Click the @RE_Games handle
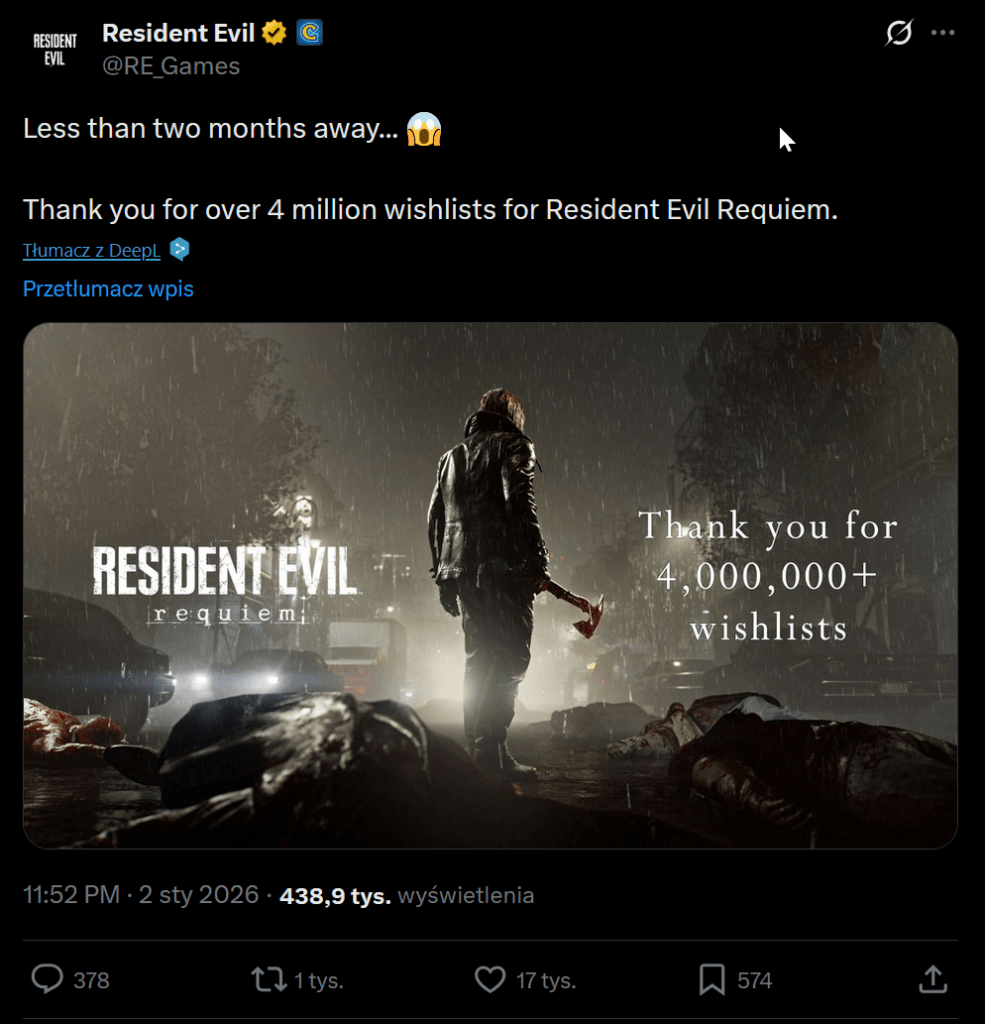The height and width of the screenshot is (1024, 985). point(171,66)
